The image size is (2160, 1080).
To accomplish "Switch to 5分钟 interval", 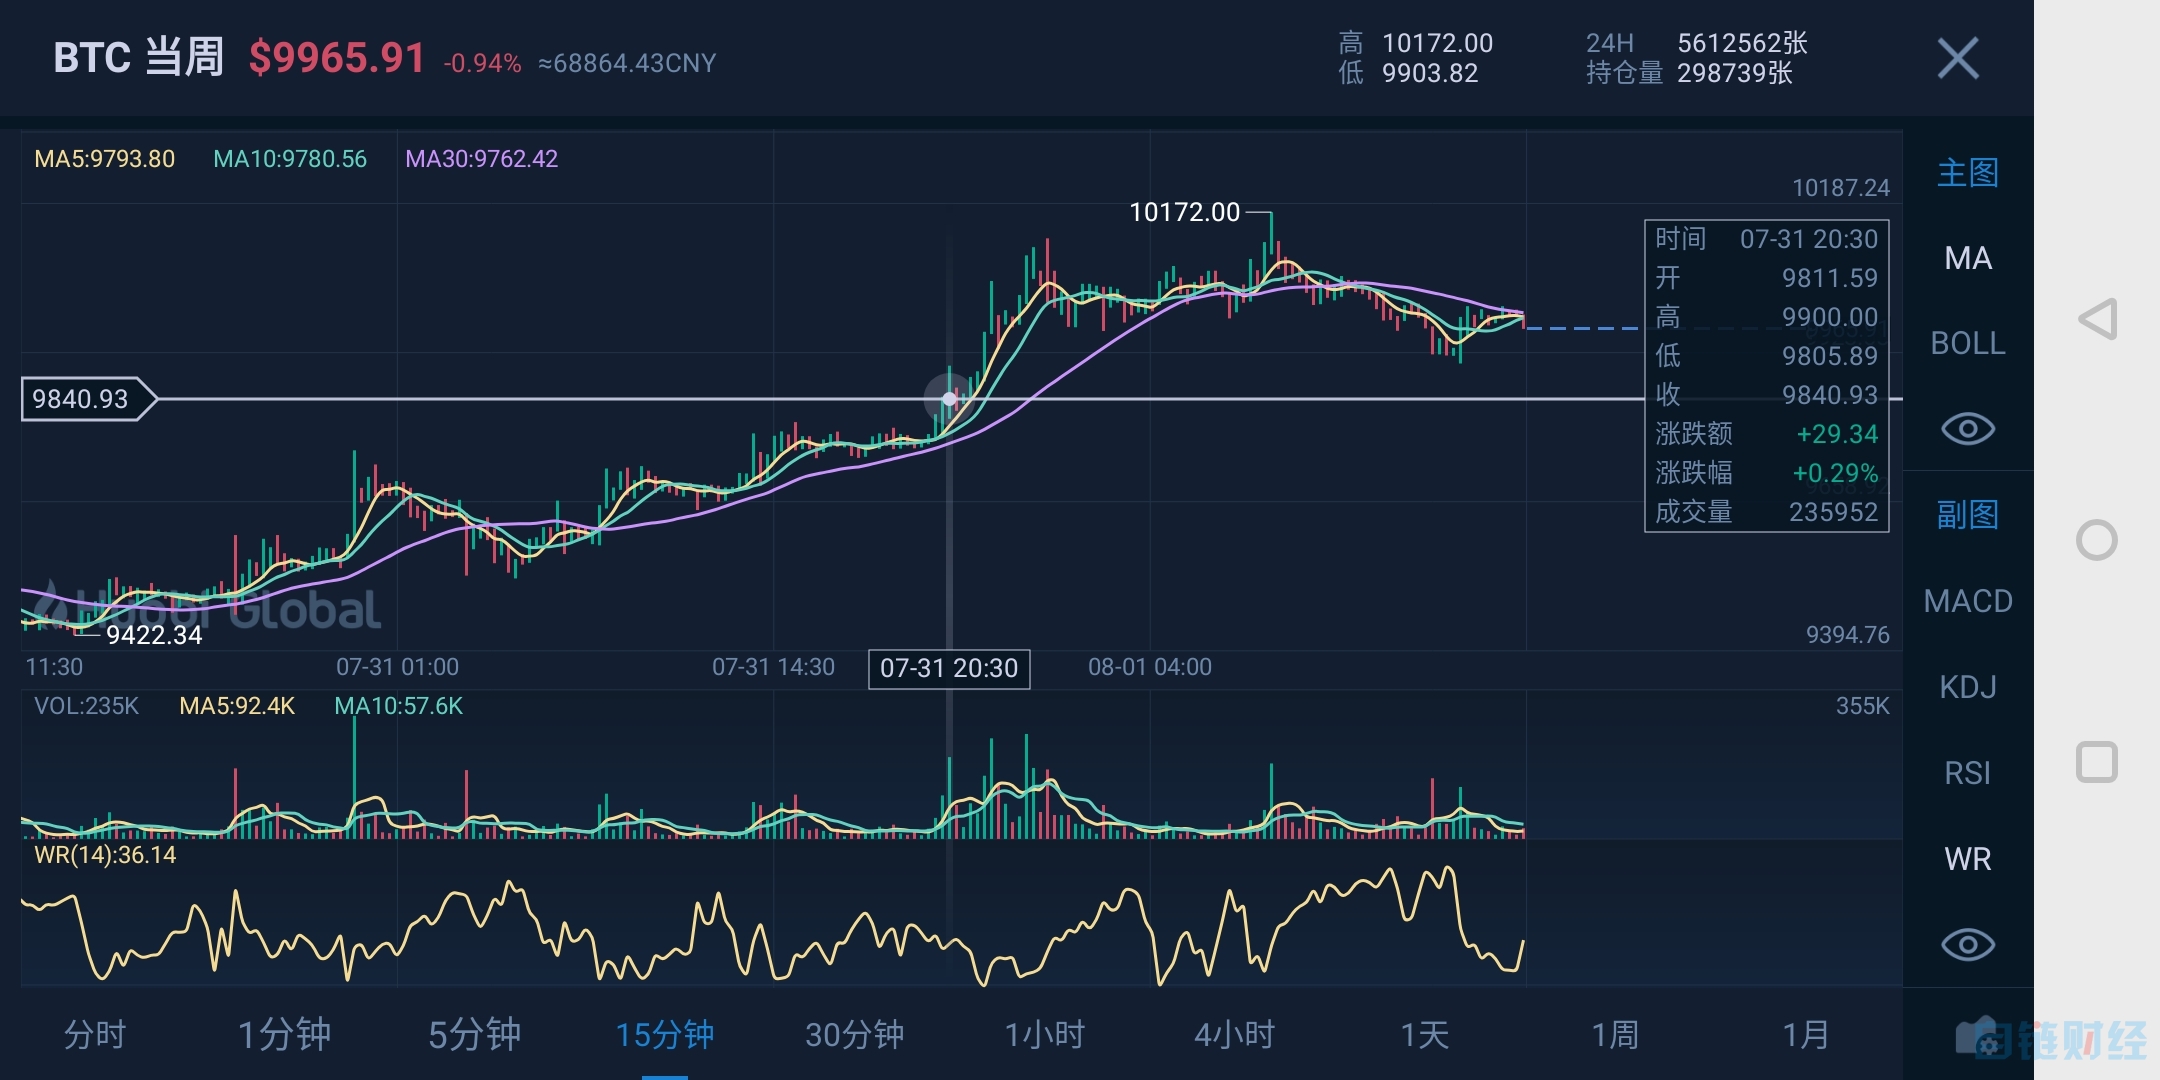I will (x=474, y=1035).
